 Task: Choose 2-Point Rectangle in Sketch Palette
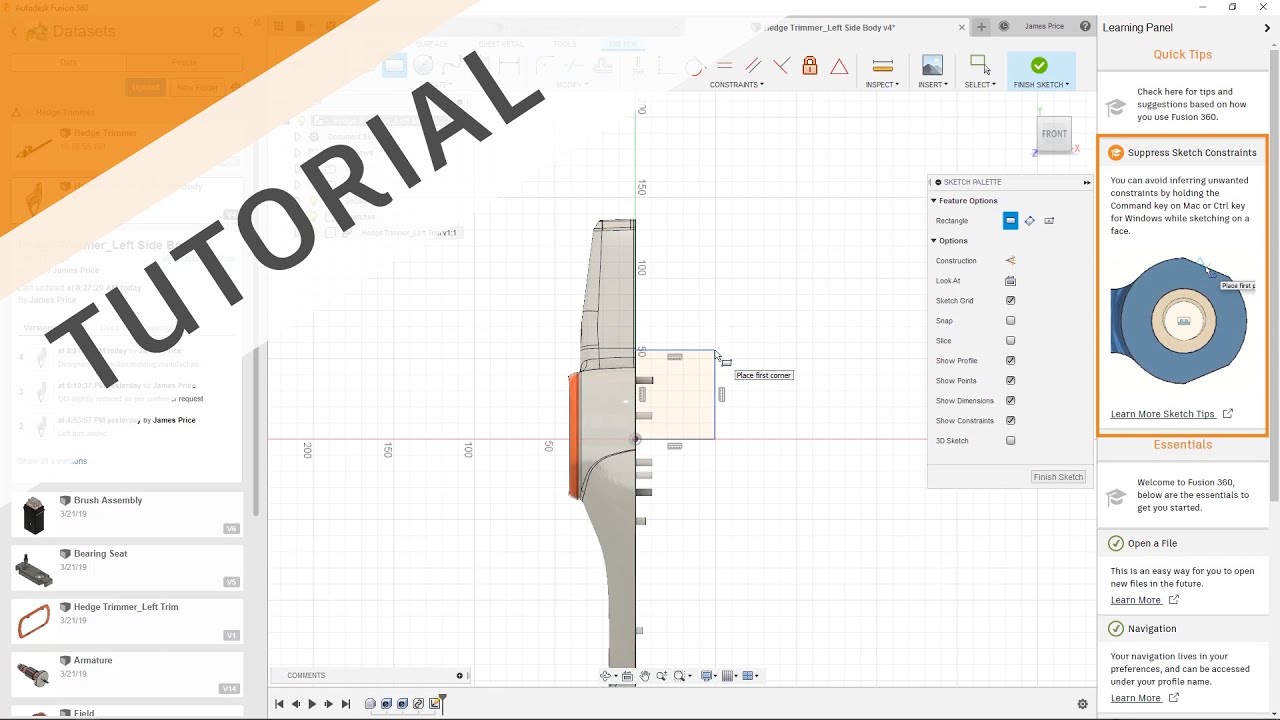[x=1010, y=221]
